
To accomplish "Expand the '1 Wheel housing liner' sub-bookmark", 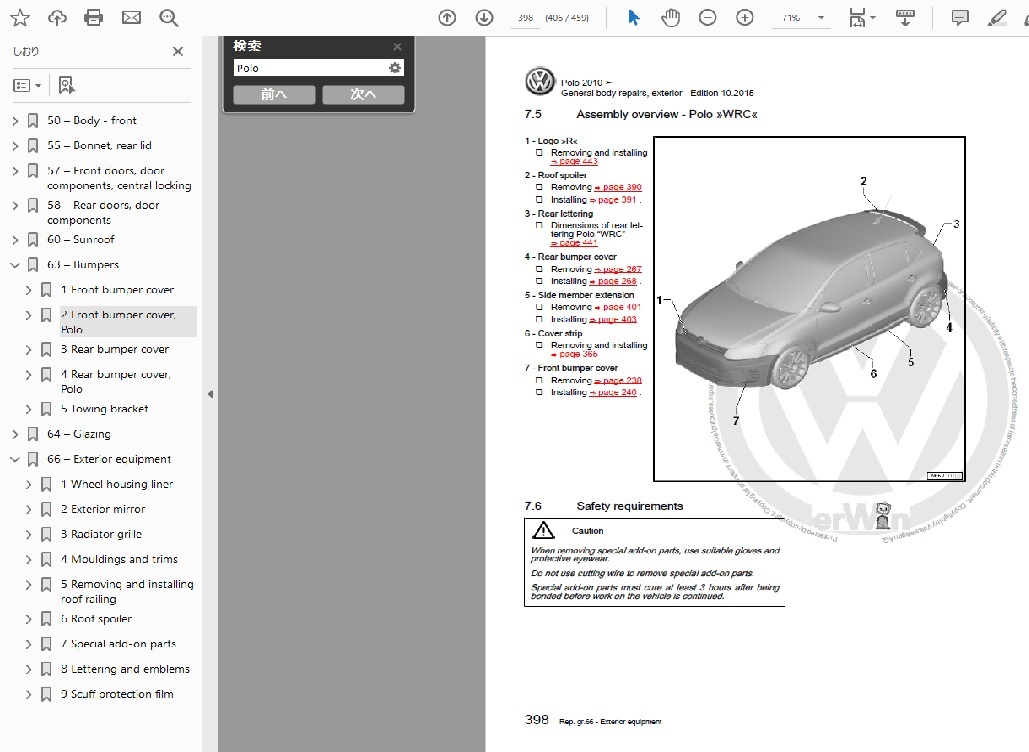I will [28, 484].
